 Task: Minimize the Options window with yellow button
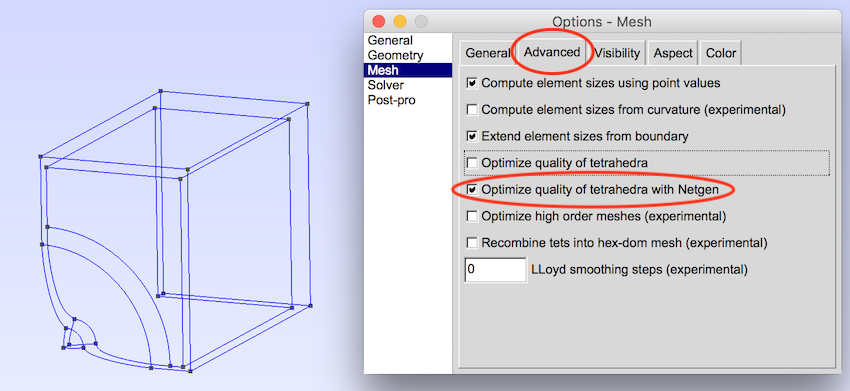click(400, 22)
